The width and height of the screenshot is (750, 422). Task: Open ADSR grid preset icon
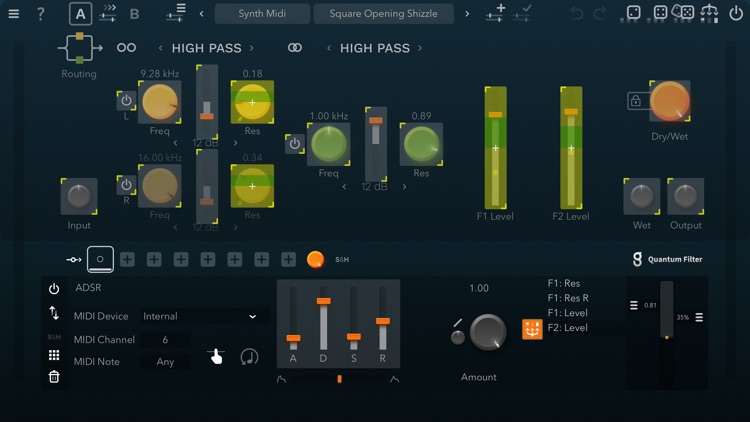click(x=54, y=355)
